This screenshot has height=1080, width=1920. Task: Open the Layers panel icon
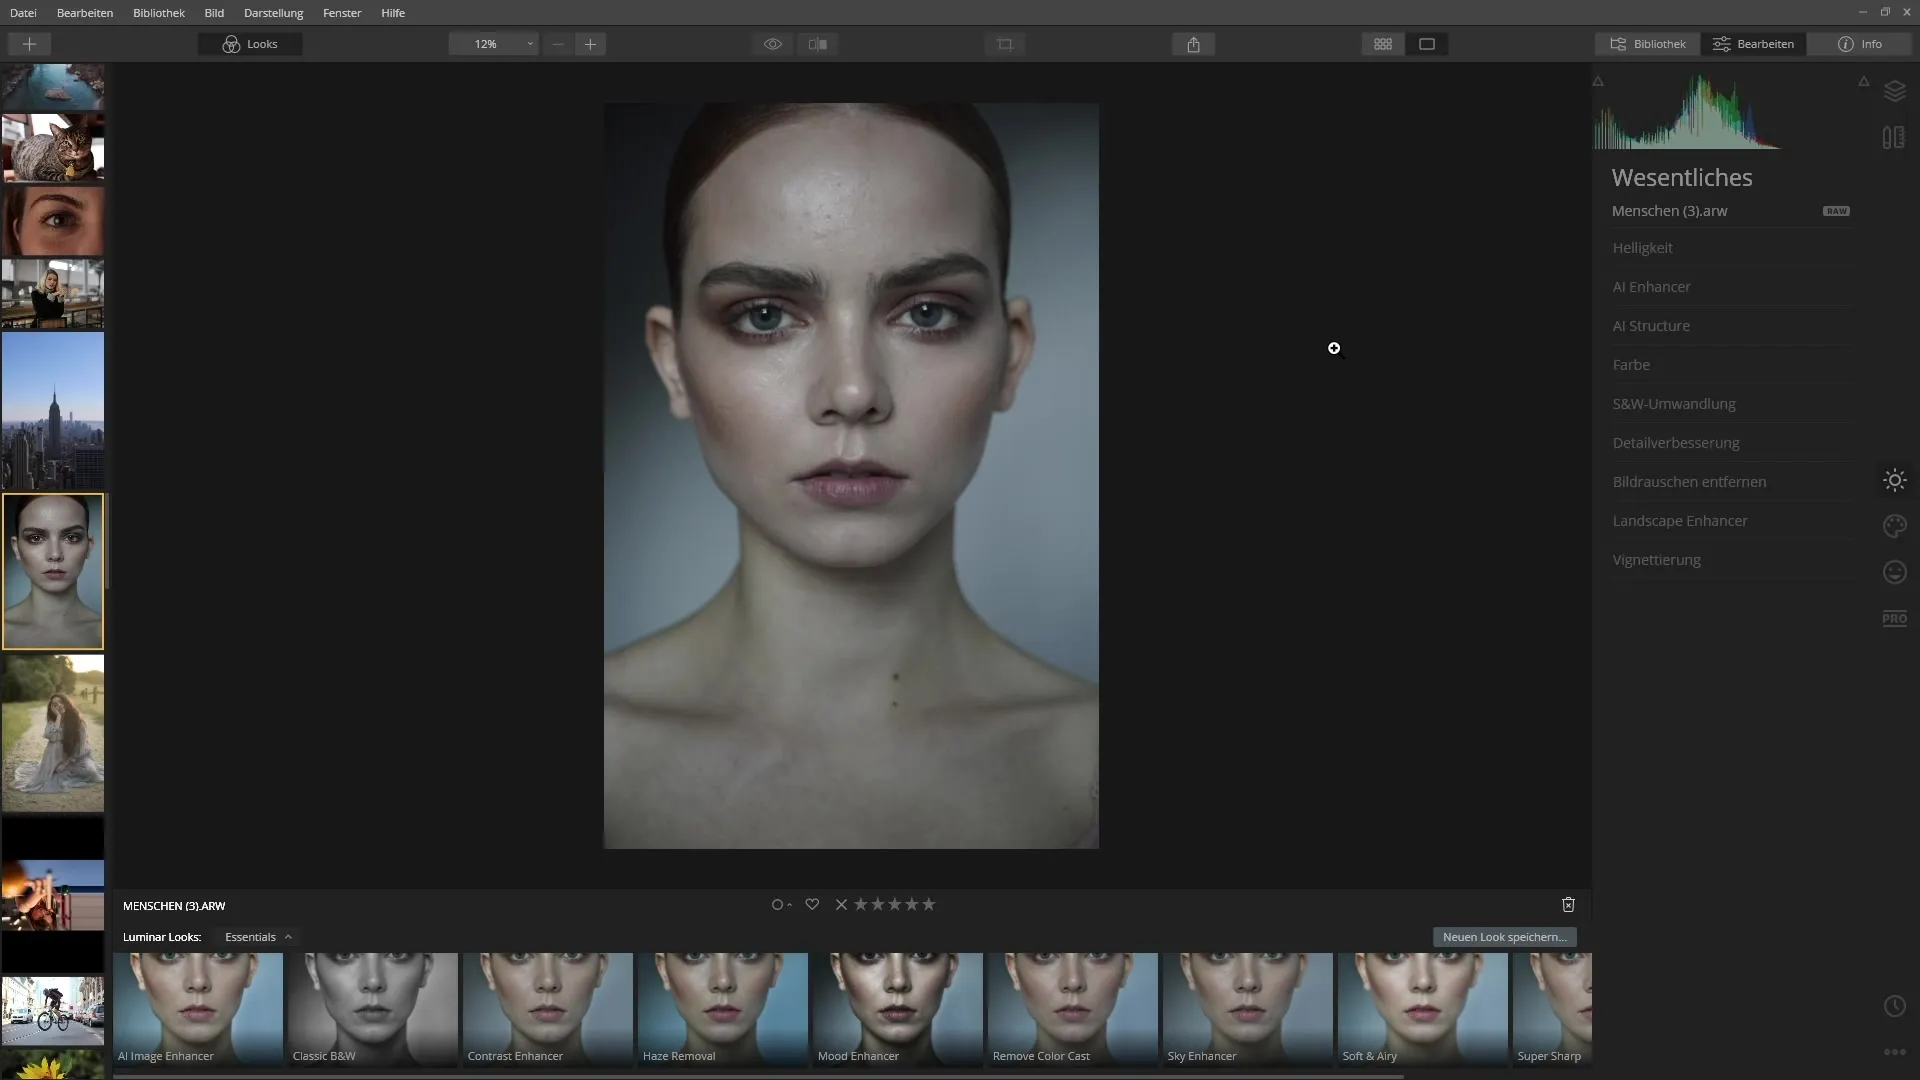[1894, 91]
